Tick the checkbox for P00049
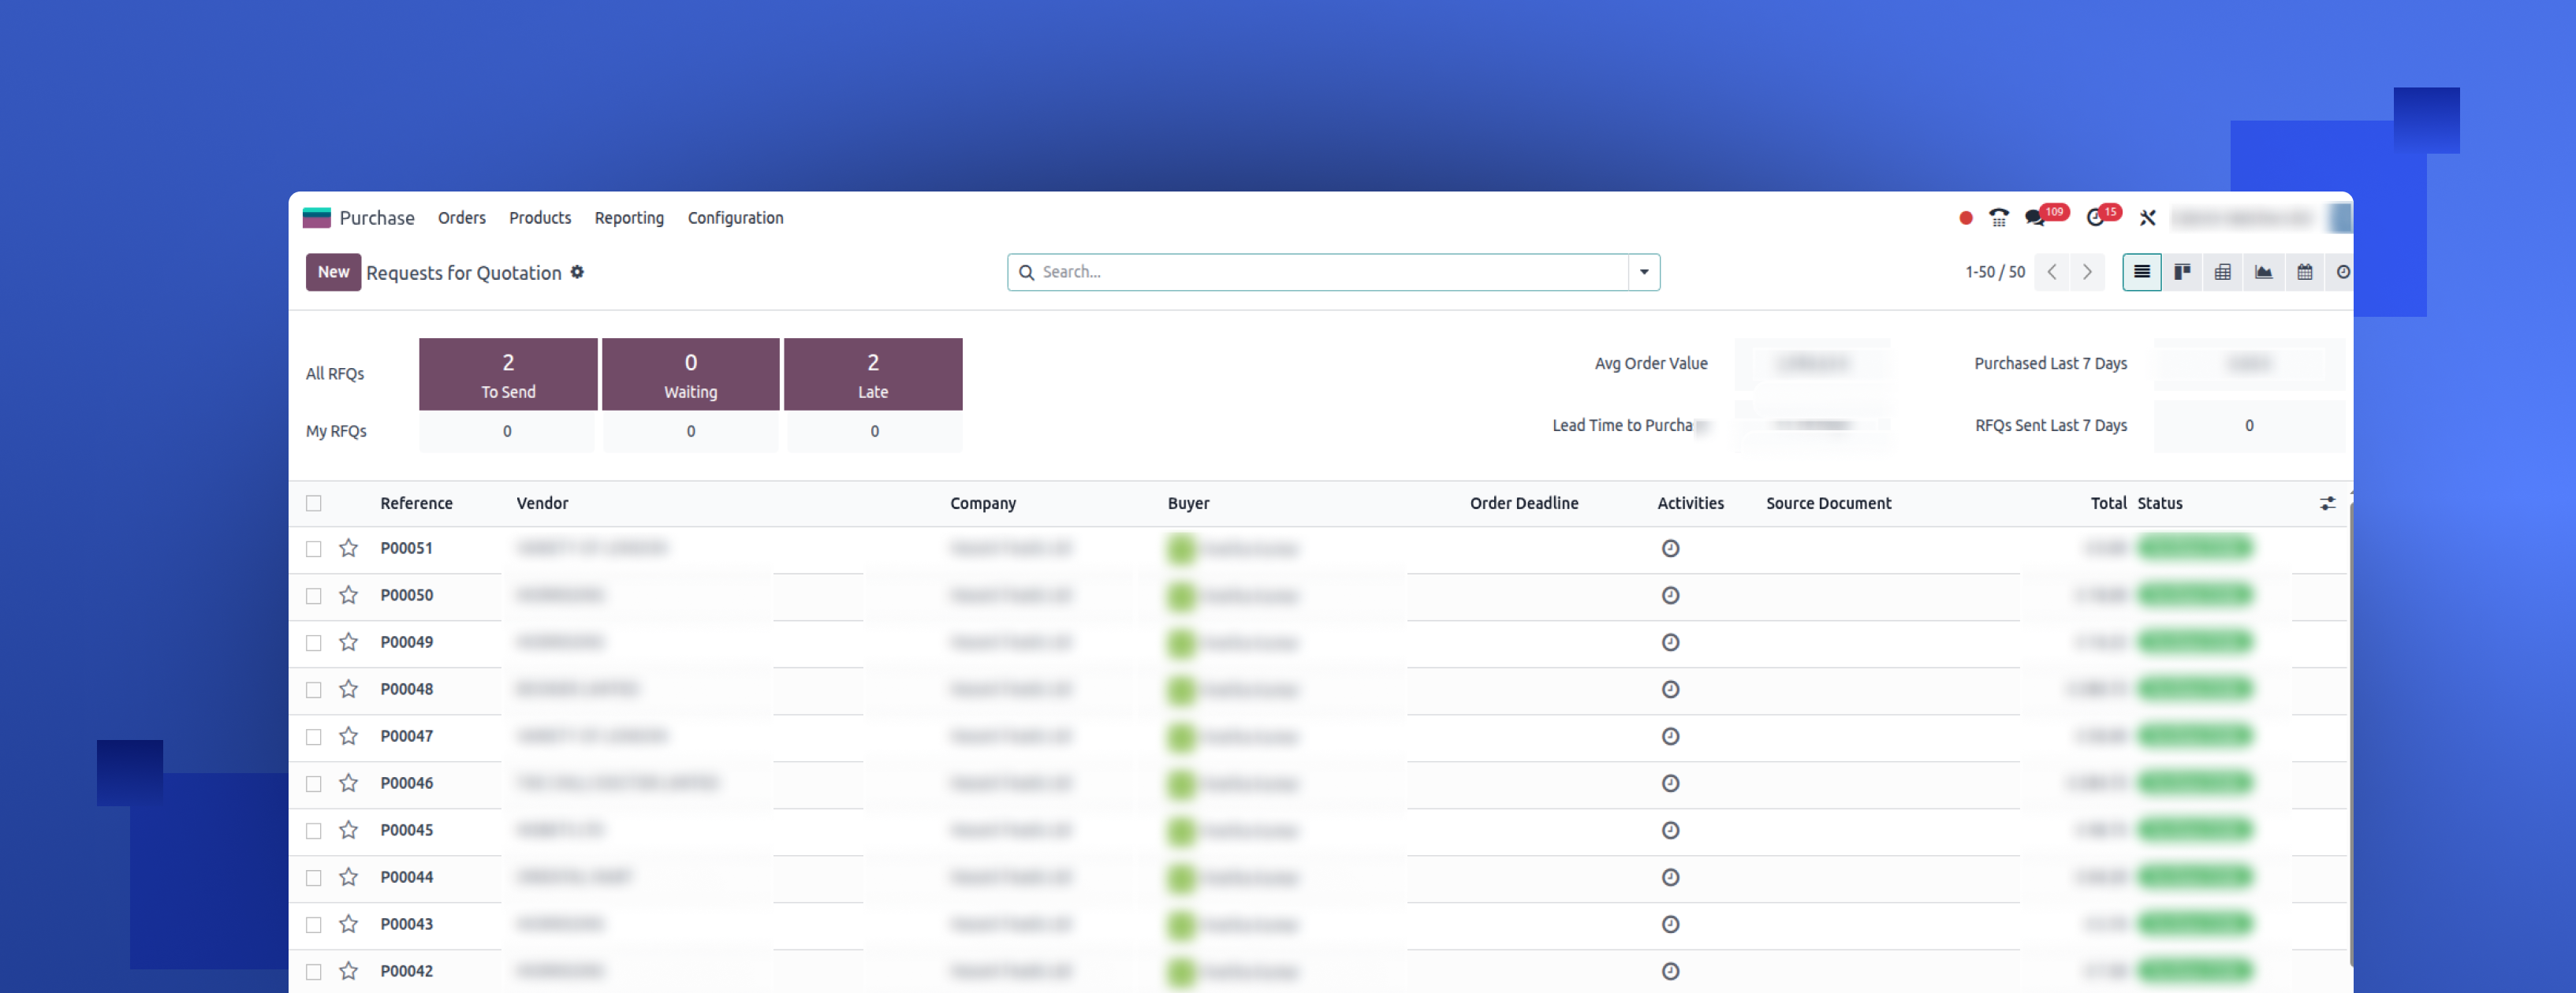This screenshot has height=993, width=2576. pos(314,643)
